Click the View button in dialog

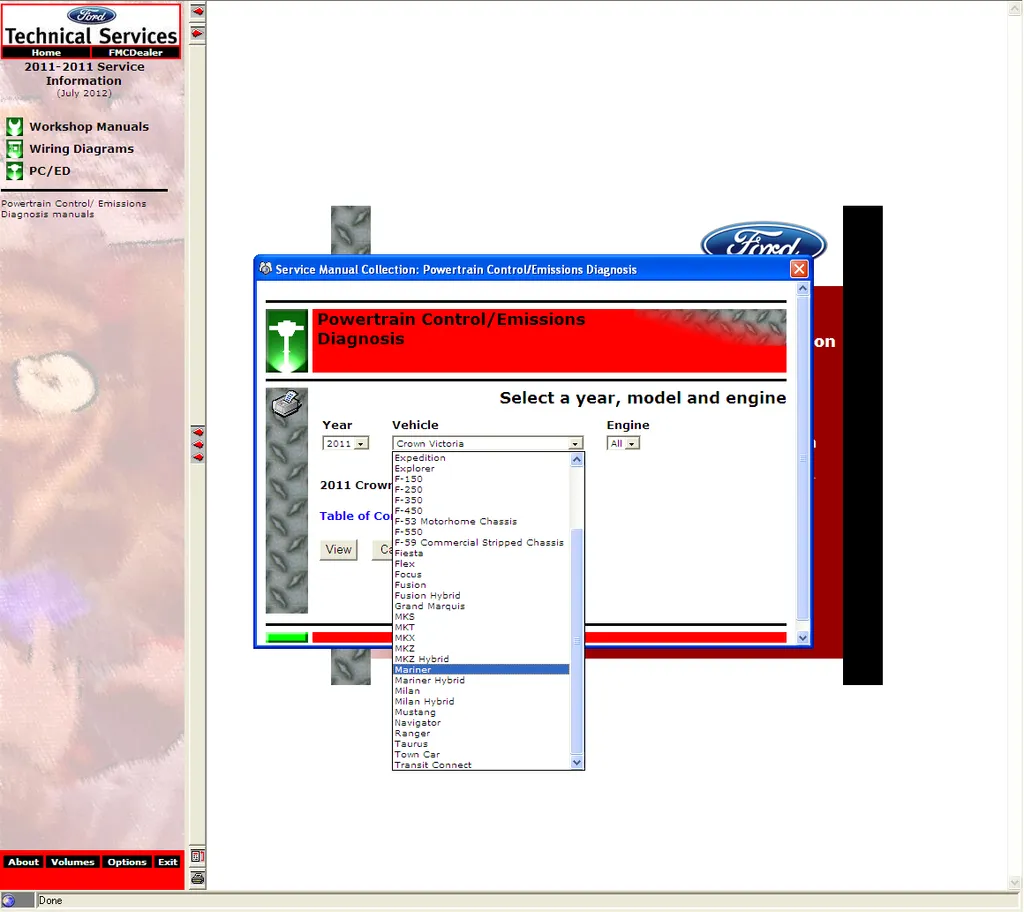point(338,549)
